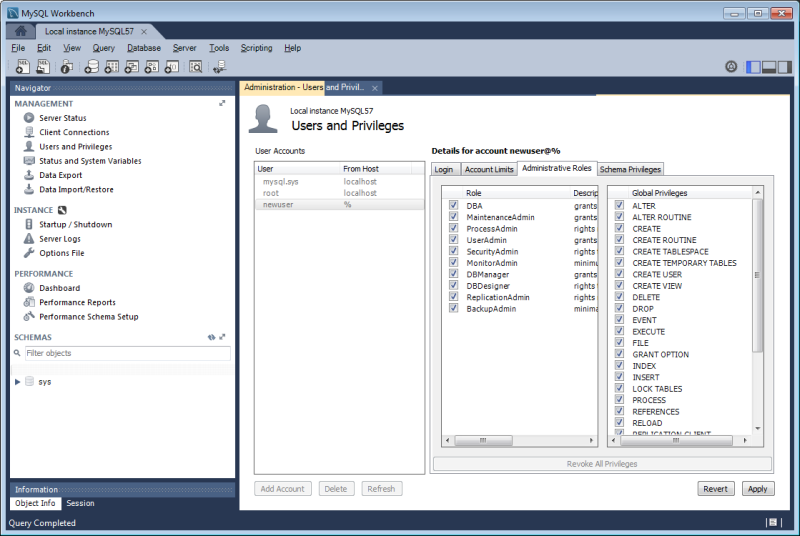Toggle the MaintenanceAdmin role checkbox
Screen dimensions: 800x536
(x=453, y=217)
